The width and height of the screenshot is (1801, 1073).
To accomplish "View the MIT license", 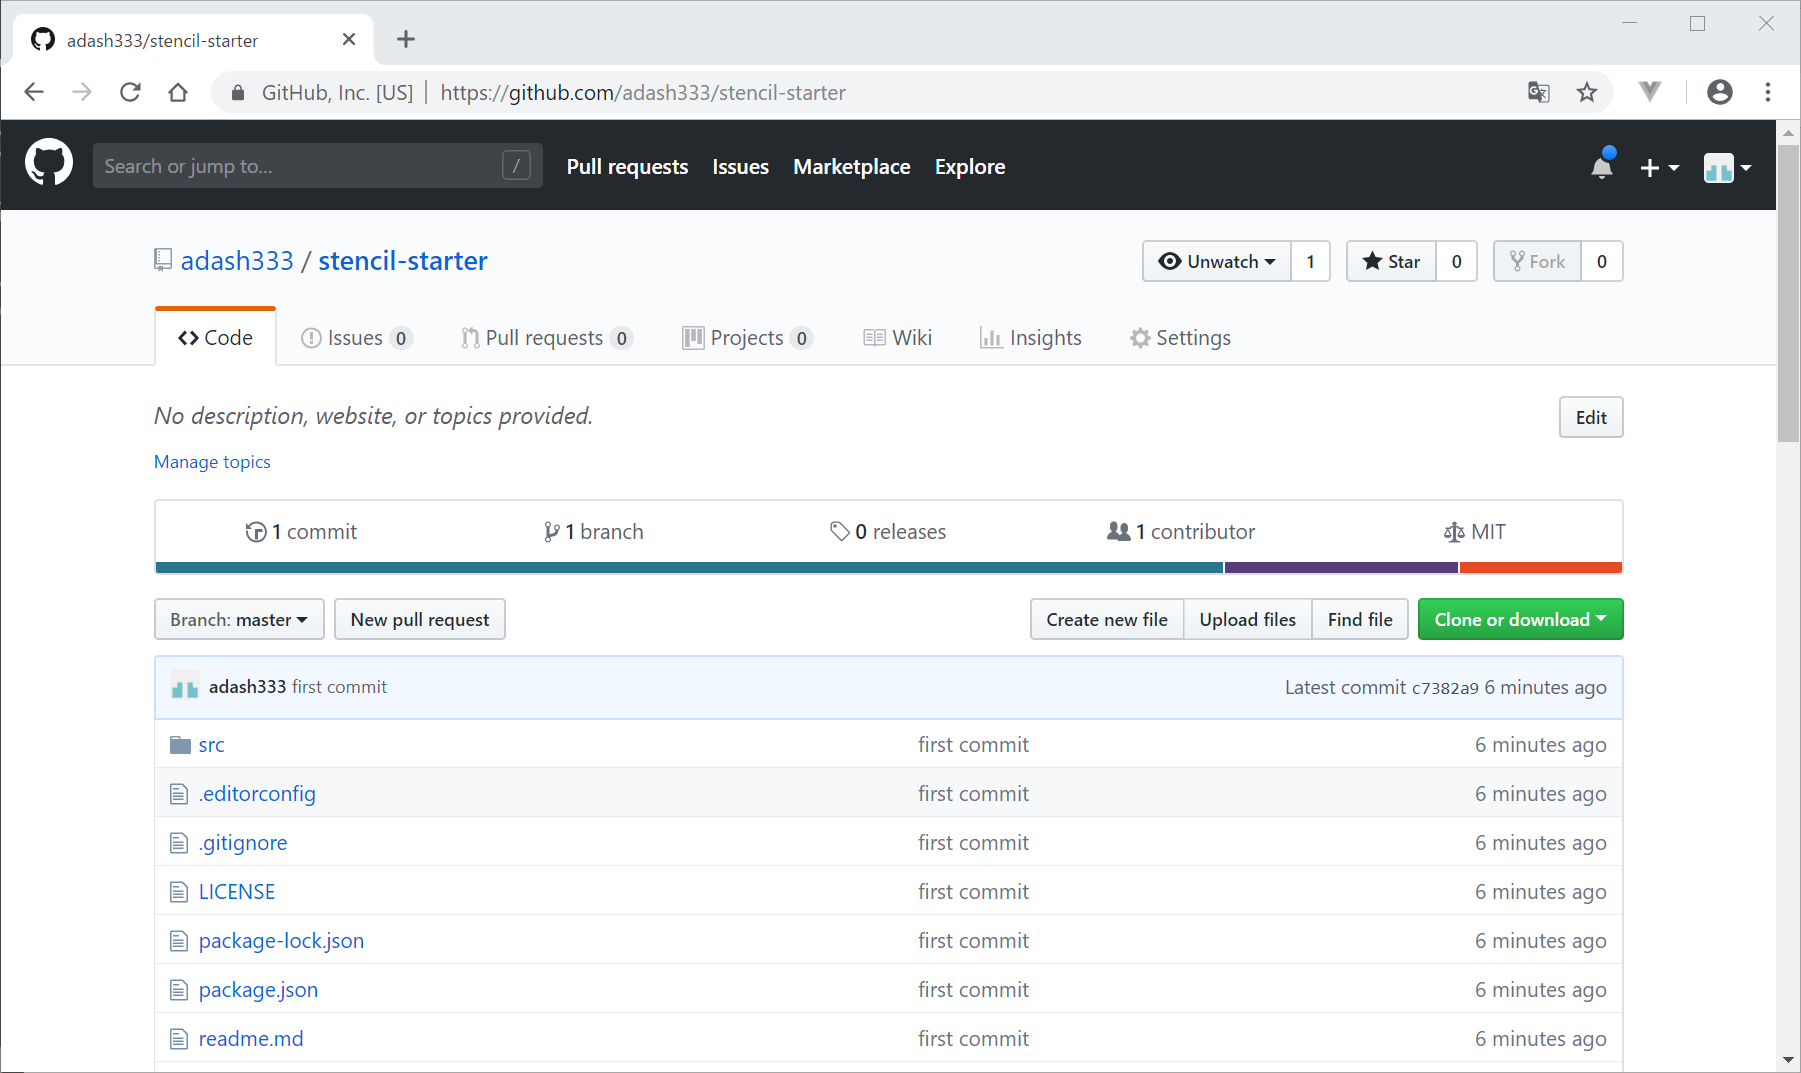I will pos(1475,532).
